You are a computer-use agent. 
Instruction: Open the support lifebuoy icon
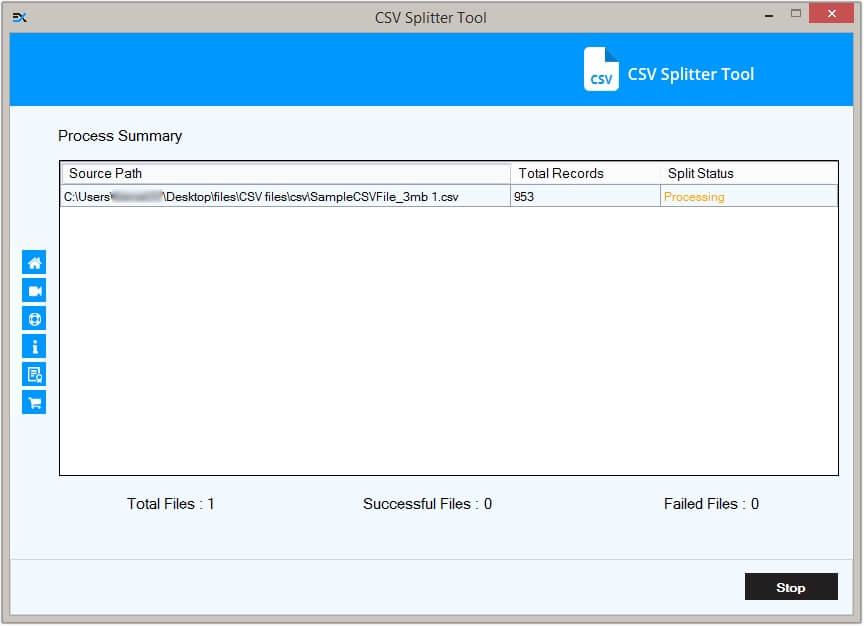(34, 319)
